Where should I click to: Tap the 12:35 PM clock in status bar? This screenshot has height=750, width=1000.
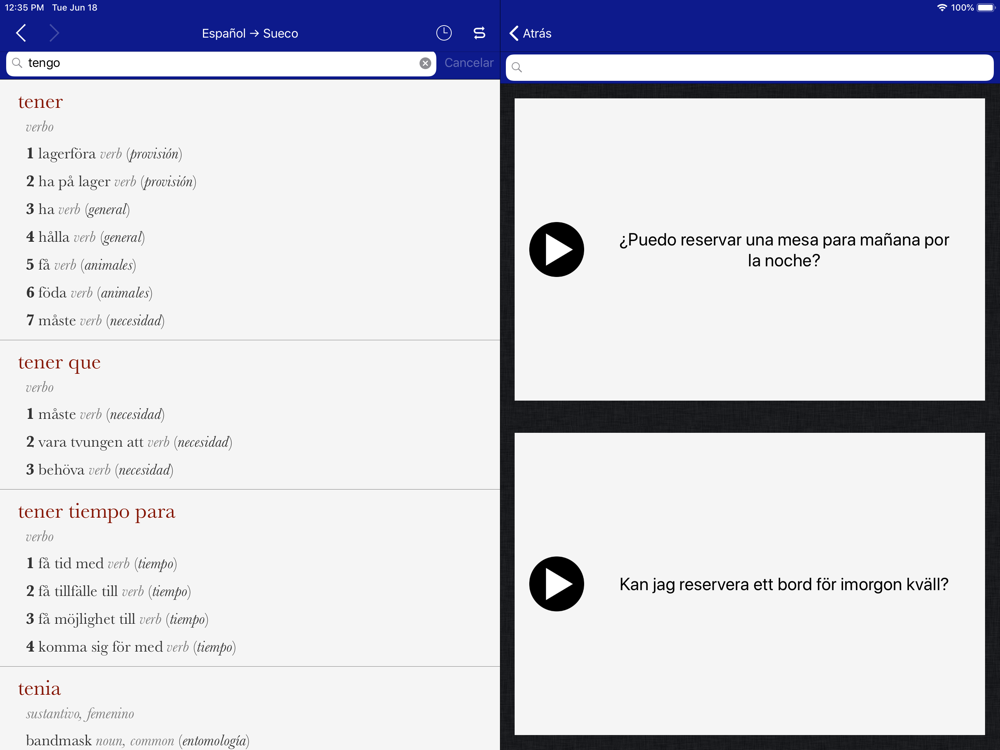[x=24, y=8]
